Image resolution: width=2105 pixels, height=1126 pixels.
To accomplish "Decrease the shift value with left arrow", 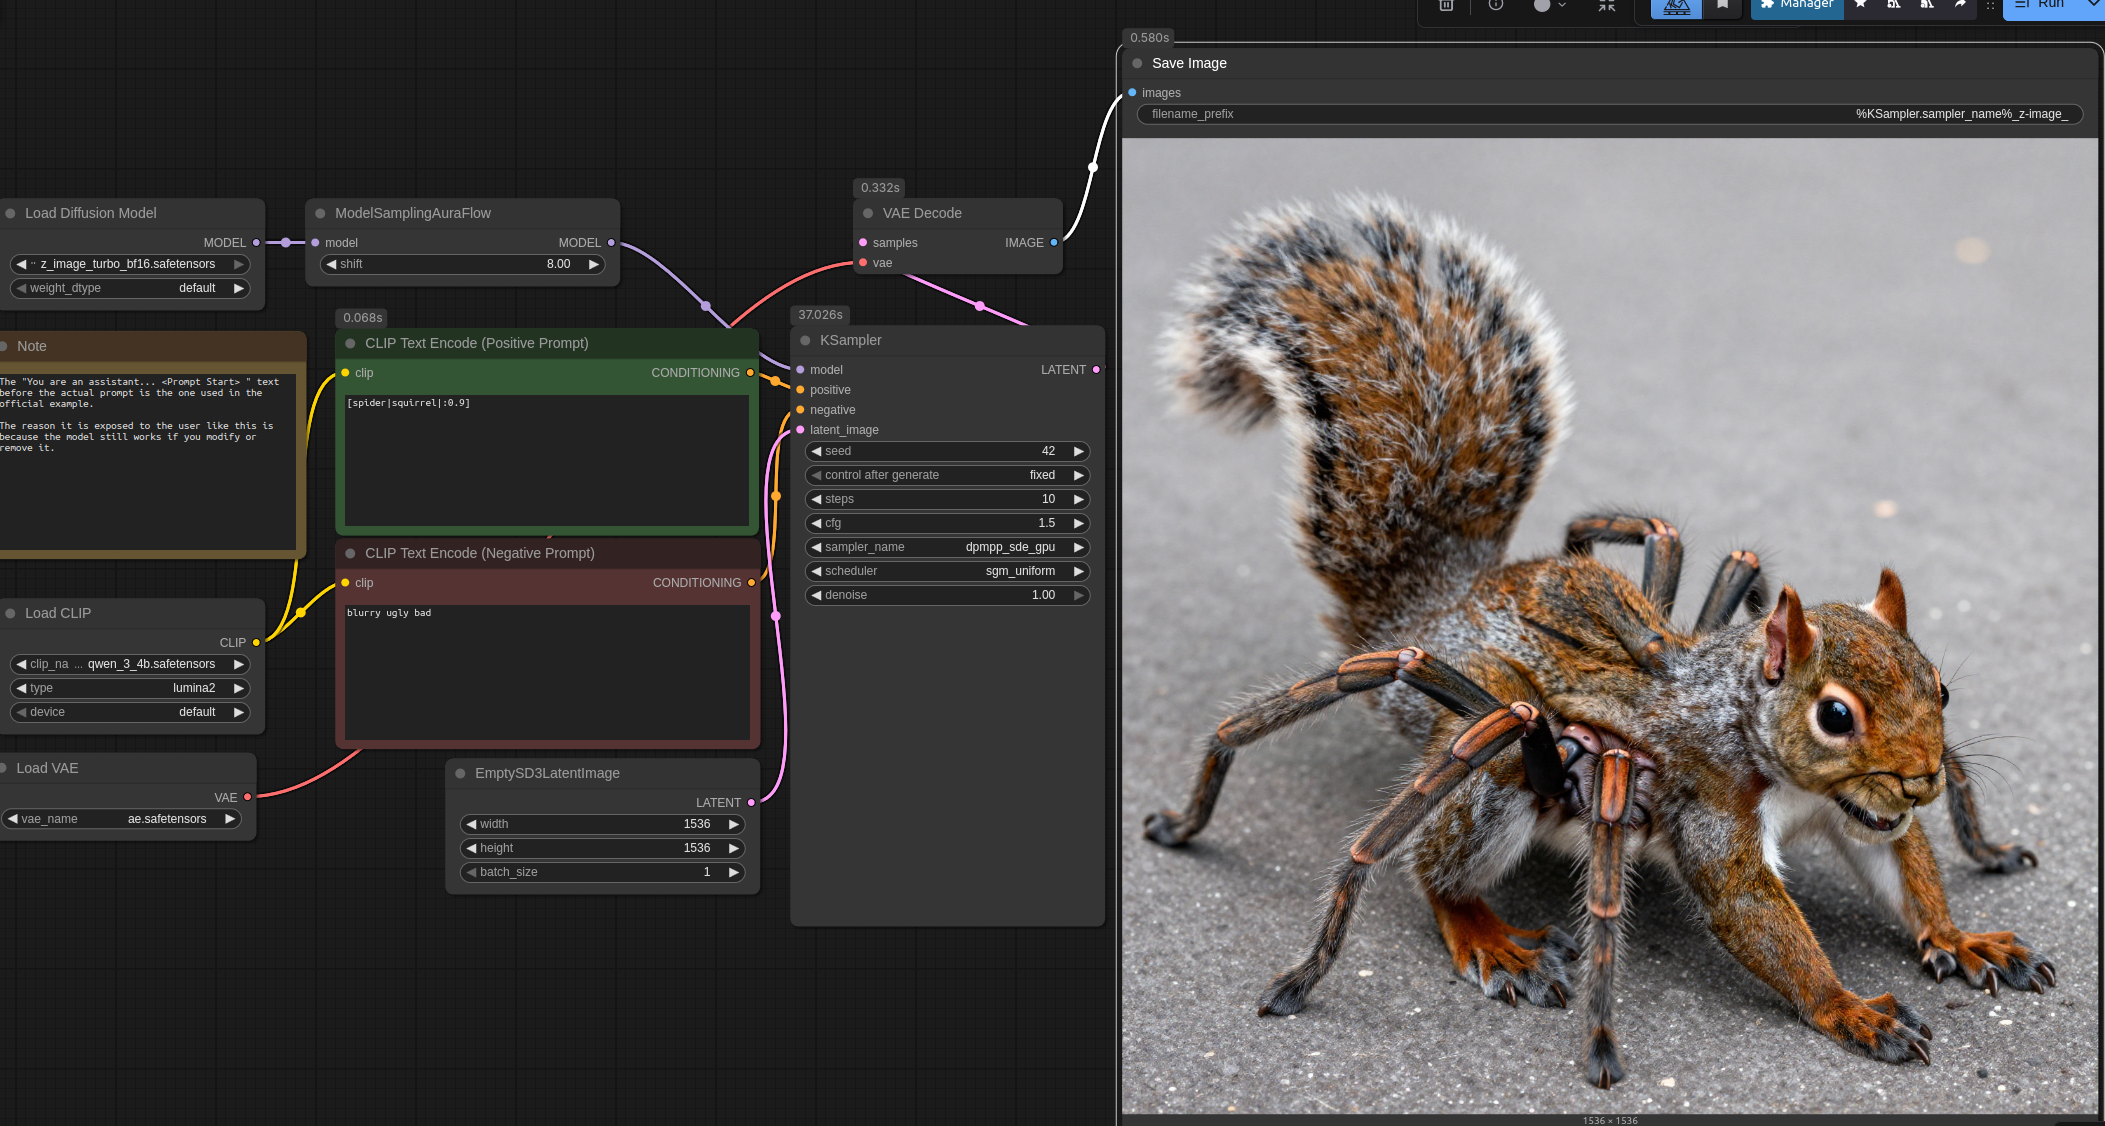I will (x=332, y=264).
